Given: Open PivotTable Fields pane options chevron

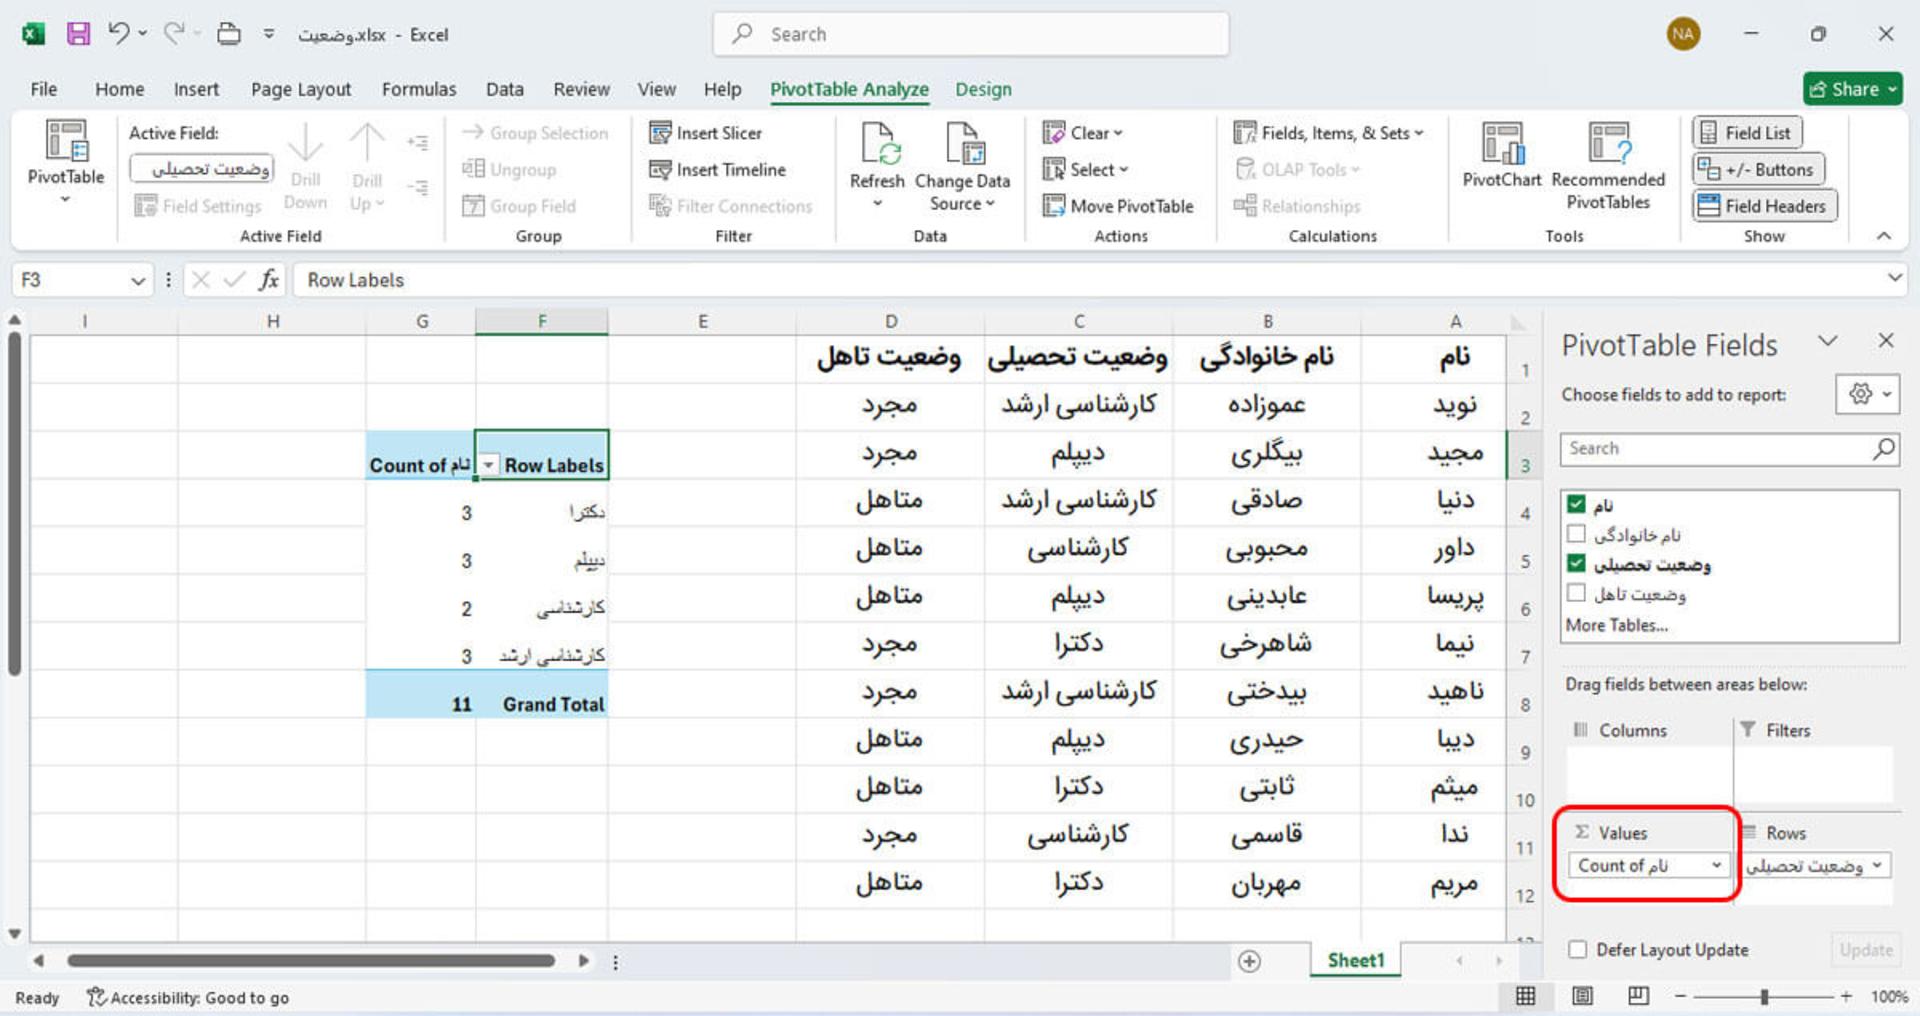Looking at the screenshot, I should [x=1828, y=341].
